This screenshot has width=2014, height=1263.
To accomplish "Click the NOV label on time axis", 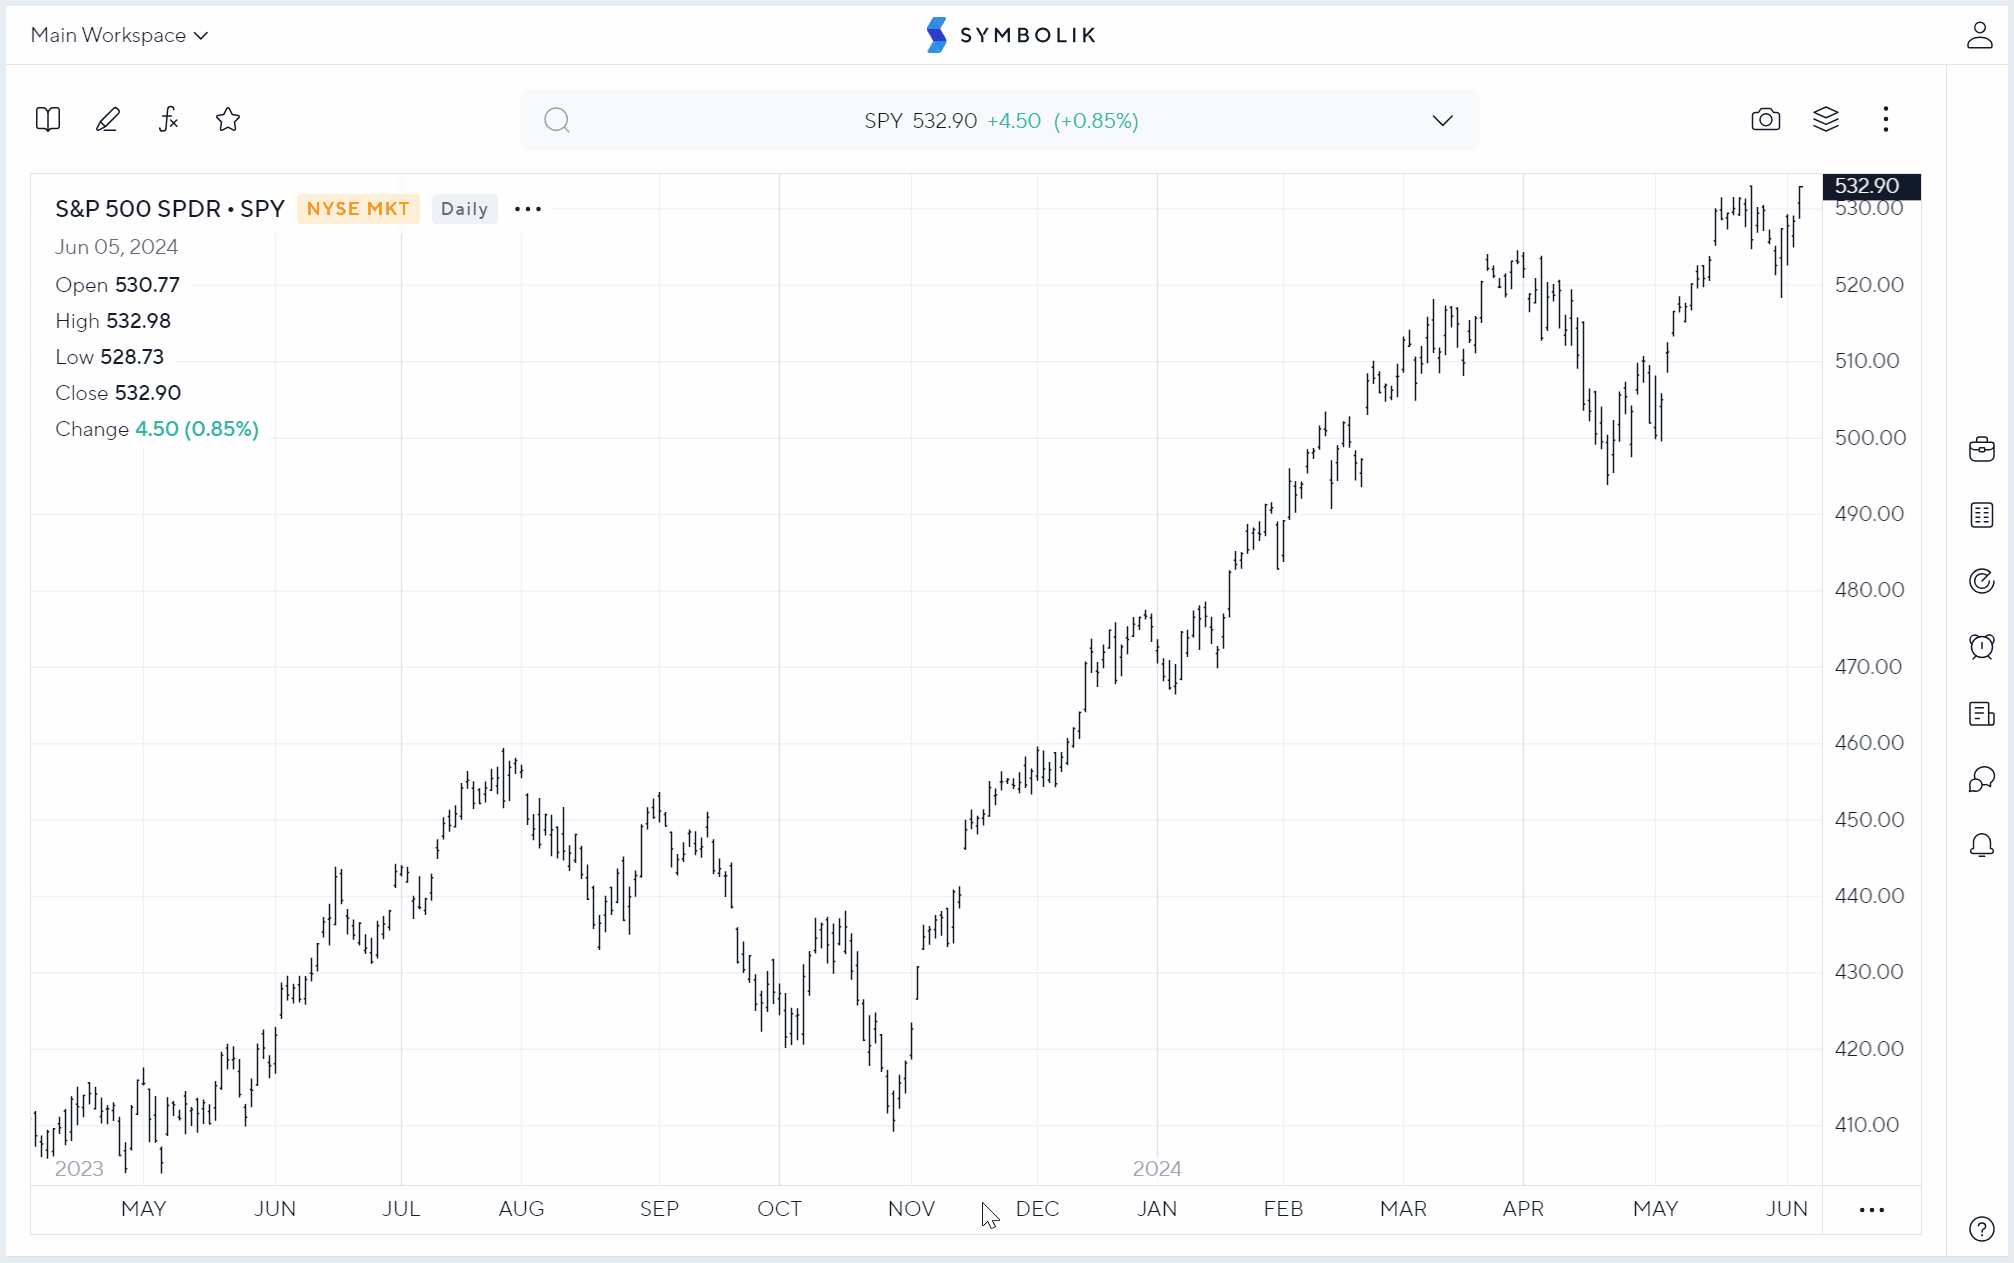I will tap(911, 1209).
